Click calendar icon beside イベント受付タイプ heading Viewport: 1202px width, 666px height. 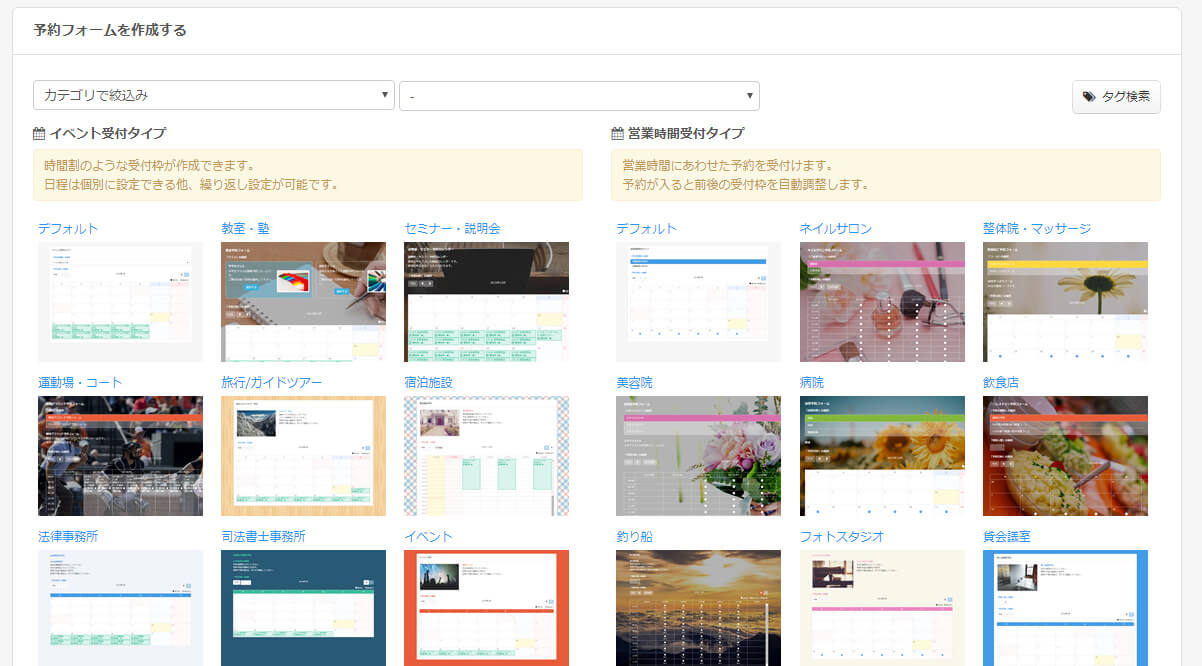[x=39, y=133]
